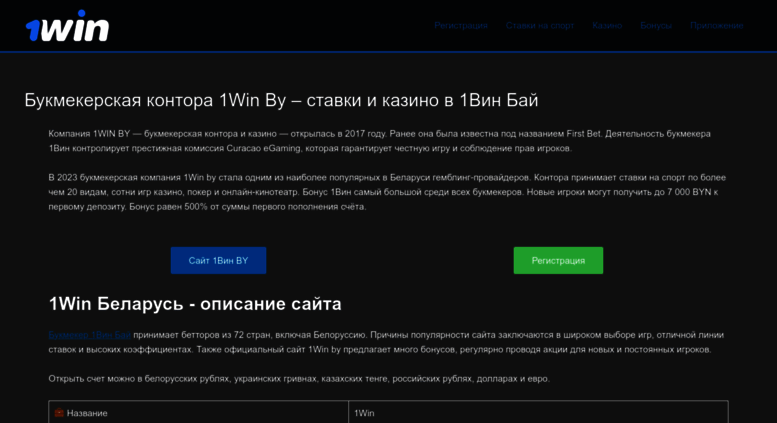
Task: Click the paragraph starting В 2023 букмекерская
Action: click(x=387, y=192)
